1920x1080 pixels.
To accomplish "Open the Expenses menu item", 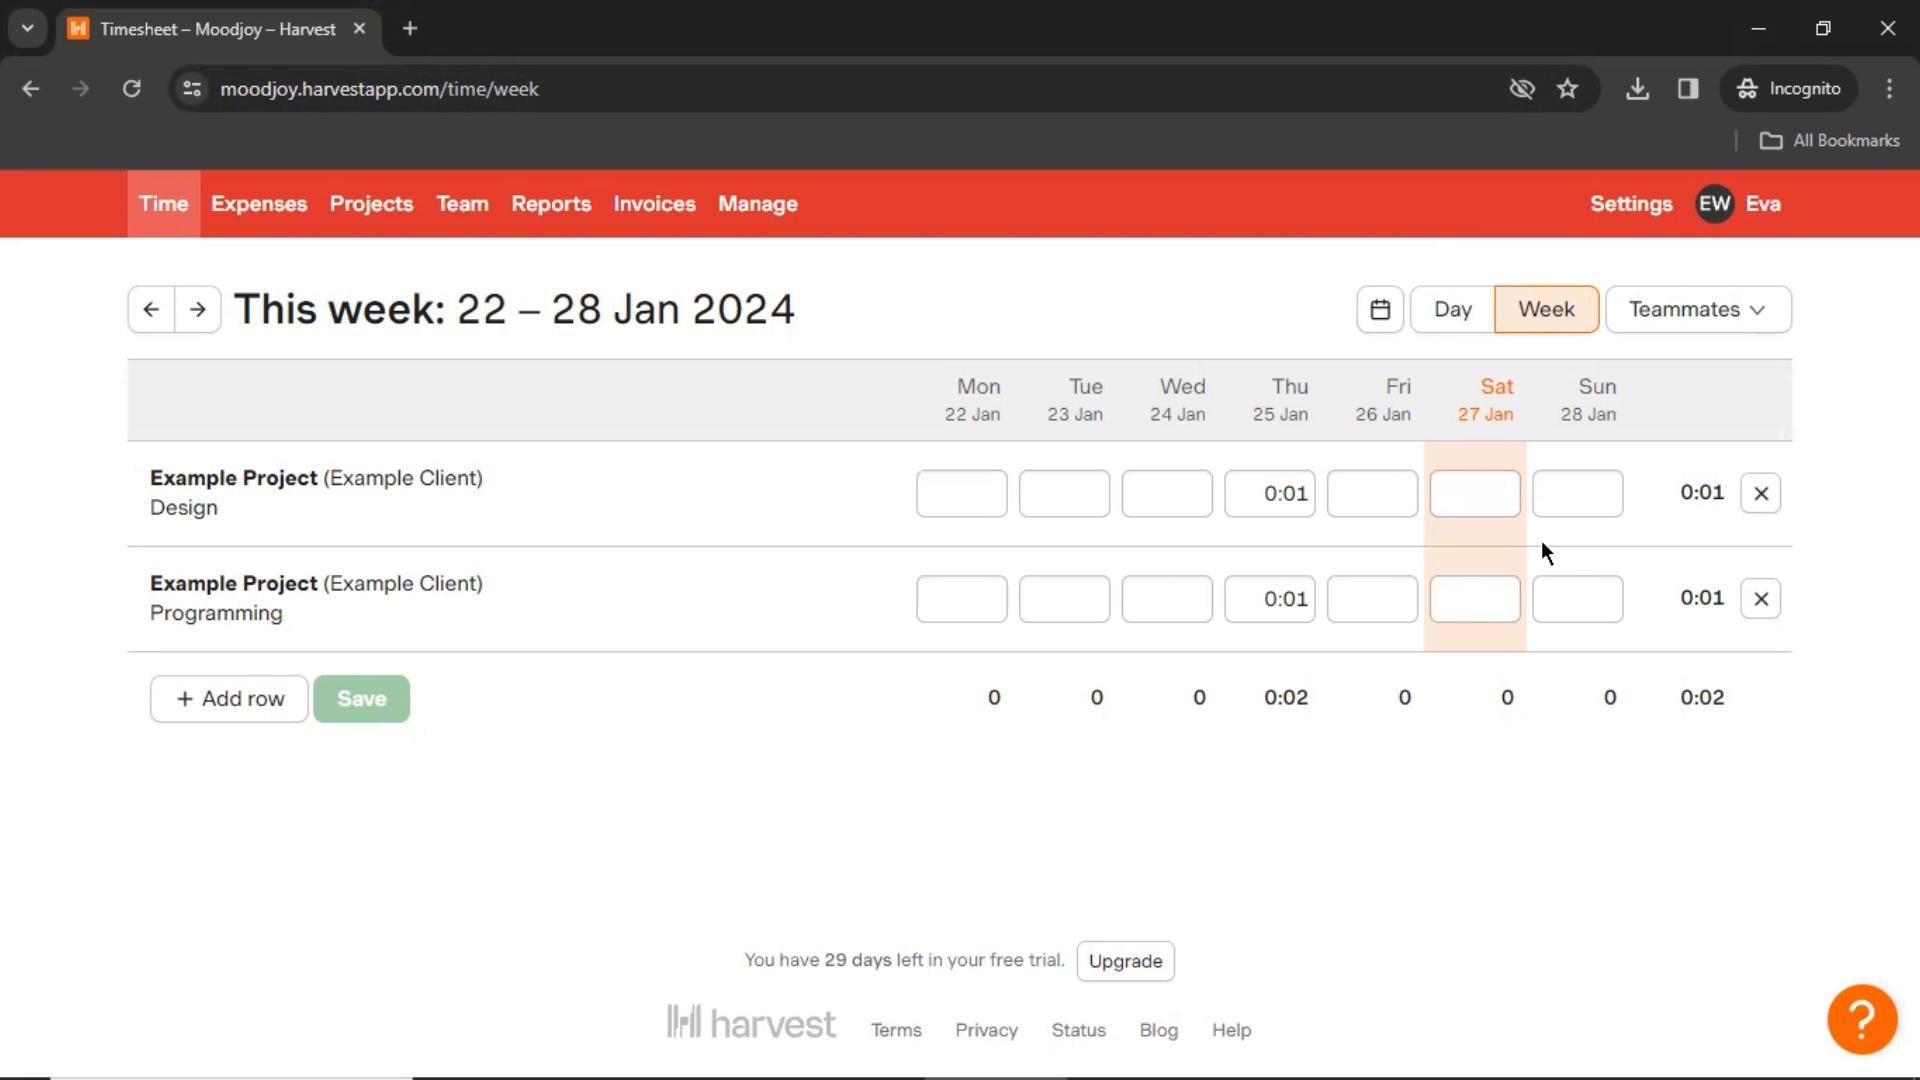I will coord(259,204).
